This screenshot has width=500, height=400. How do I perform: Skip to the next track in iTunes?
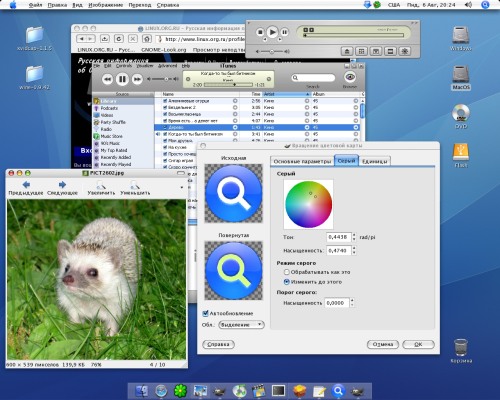pos(137,79)
